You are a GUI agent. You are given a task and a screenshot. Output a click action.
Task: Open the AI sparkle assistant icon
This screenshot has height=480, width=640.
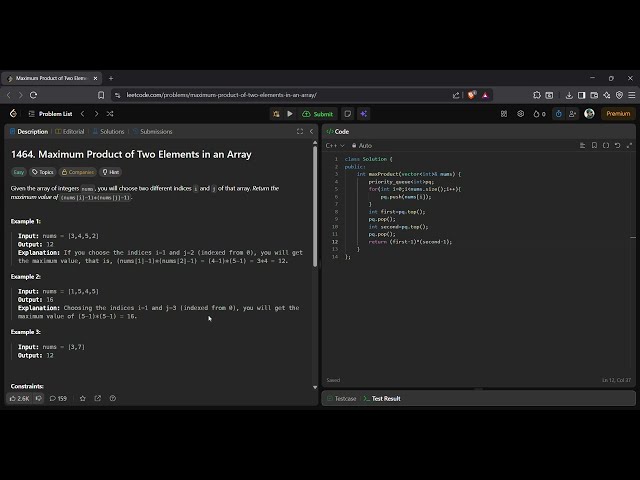coord(364,114)
